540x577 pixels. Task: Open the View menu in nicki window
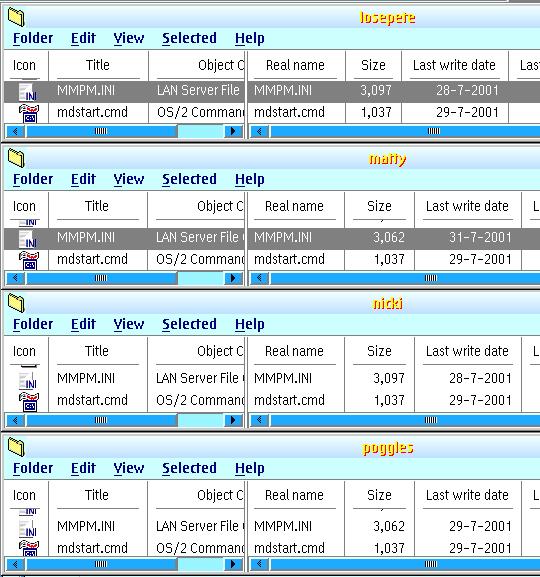pyautogui.click(x=128, y=324)
